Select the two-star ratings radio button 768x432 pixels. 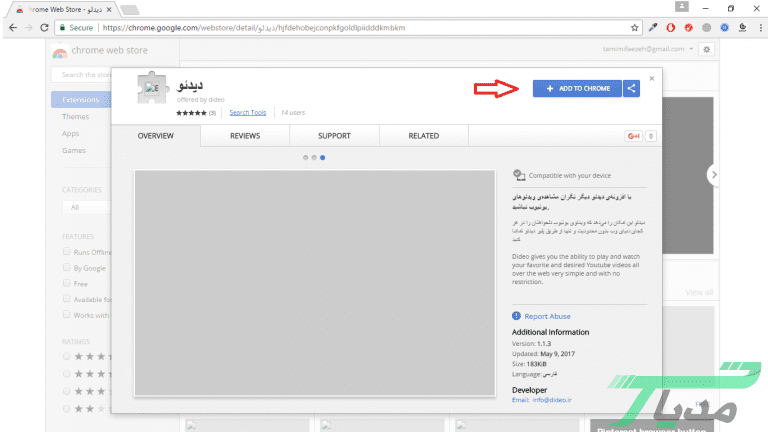(67, 408)
